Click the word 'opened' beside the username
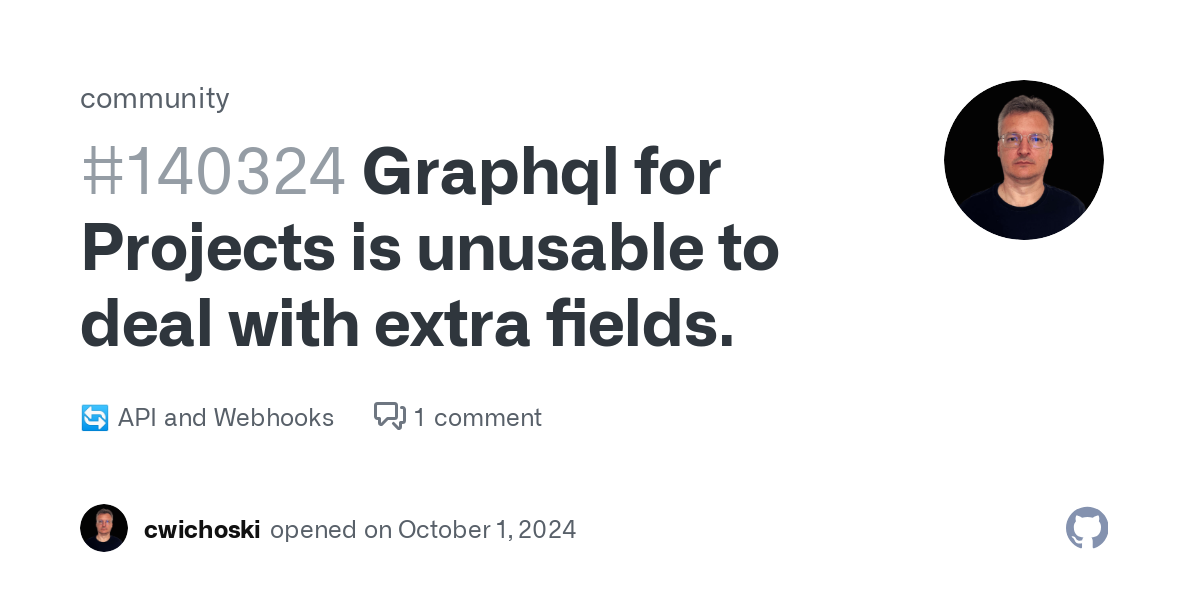The image size is (1200, 600). (x=314, y=530)
